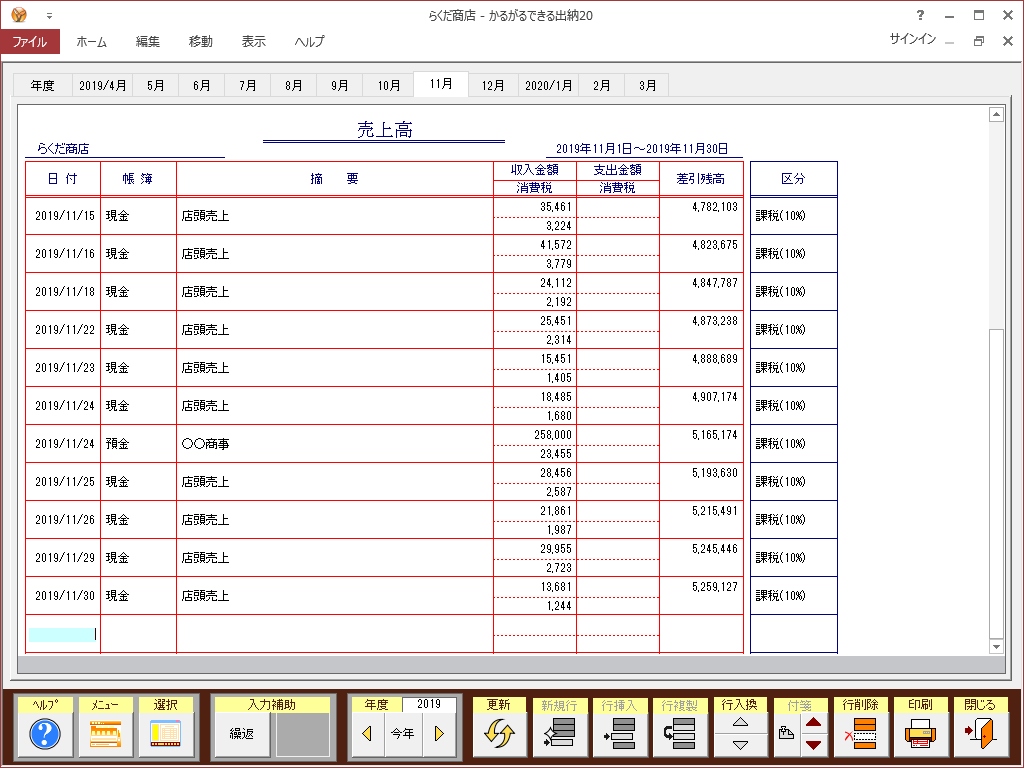
Task: Click the 行削除 delete row icon
Action: 860,734
